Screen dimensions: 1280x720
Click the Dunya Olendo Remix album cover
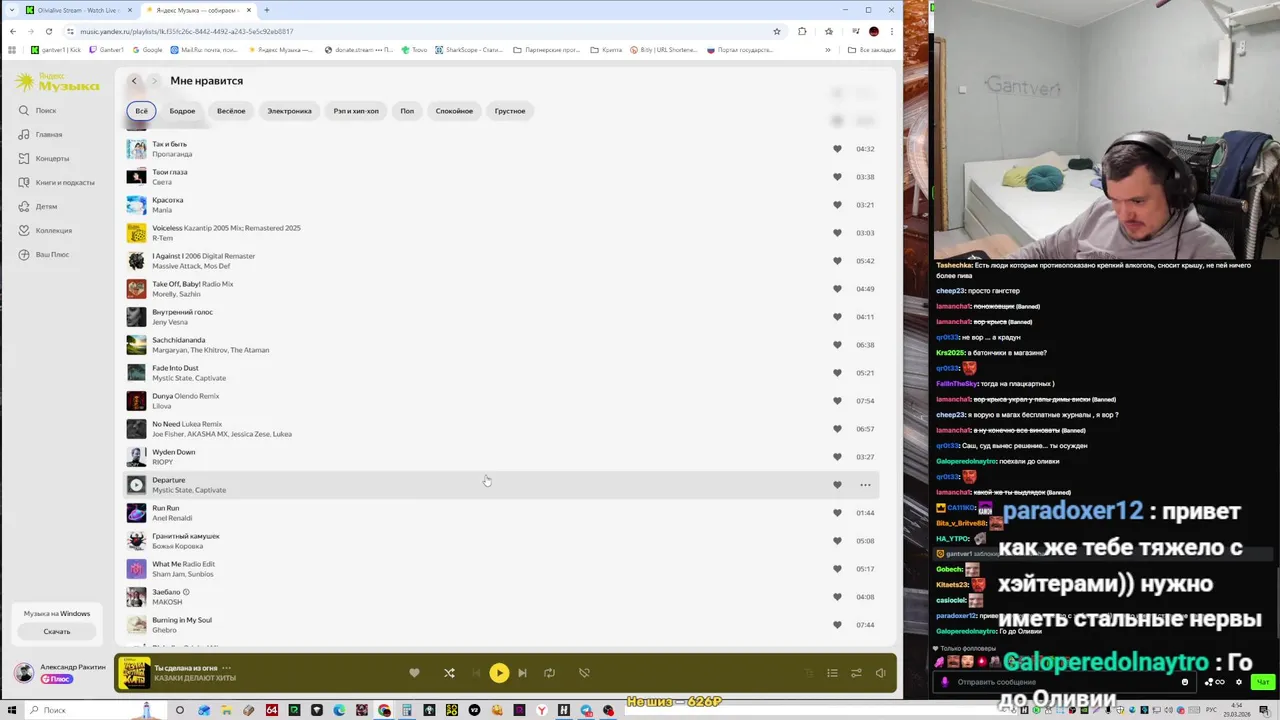136,401
